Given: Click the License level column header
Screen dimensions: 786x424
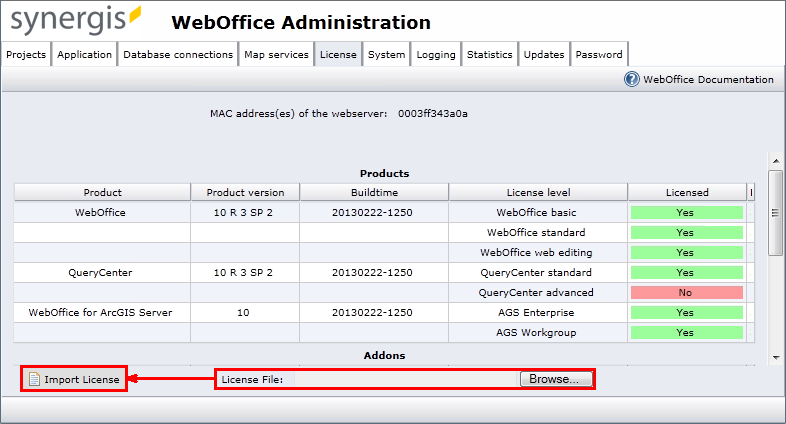Looking at the screenshot, I should 538,192.
